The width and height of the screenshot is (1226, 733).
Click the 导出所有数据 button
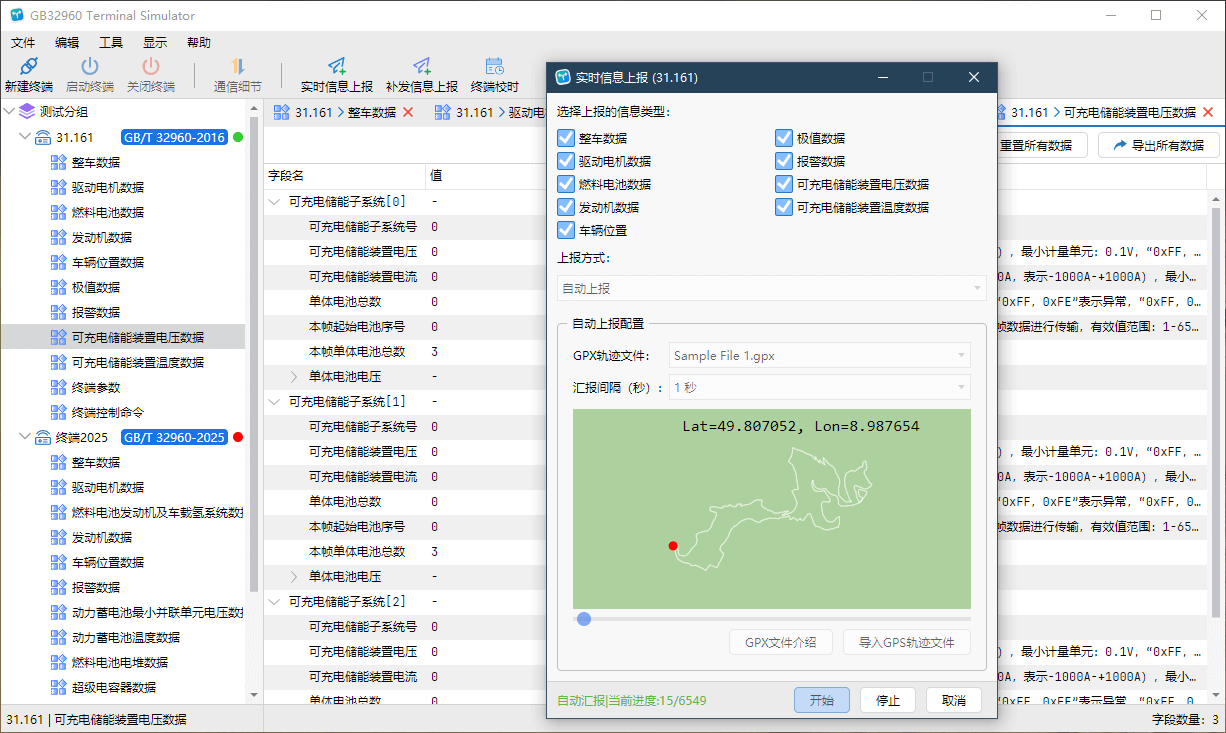[x=1158, y=146]
